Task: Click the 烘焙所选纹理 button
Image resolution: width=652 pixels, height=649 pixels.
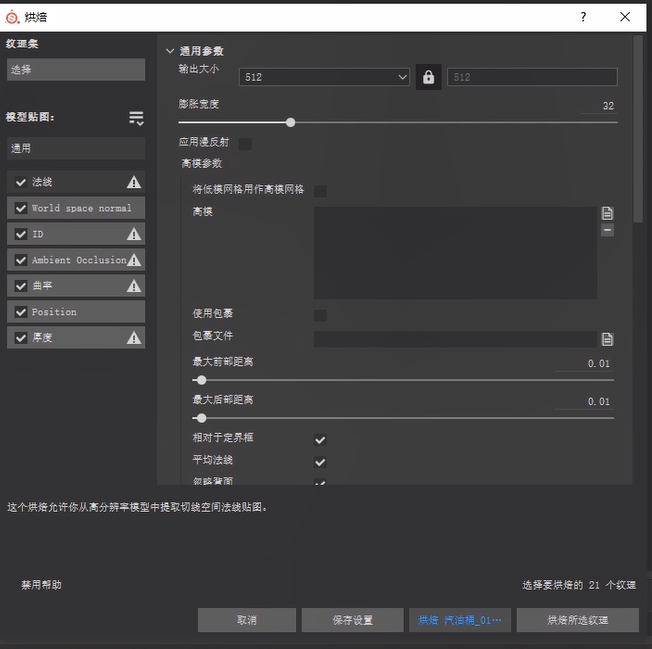Action: (x=577, y=620)
